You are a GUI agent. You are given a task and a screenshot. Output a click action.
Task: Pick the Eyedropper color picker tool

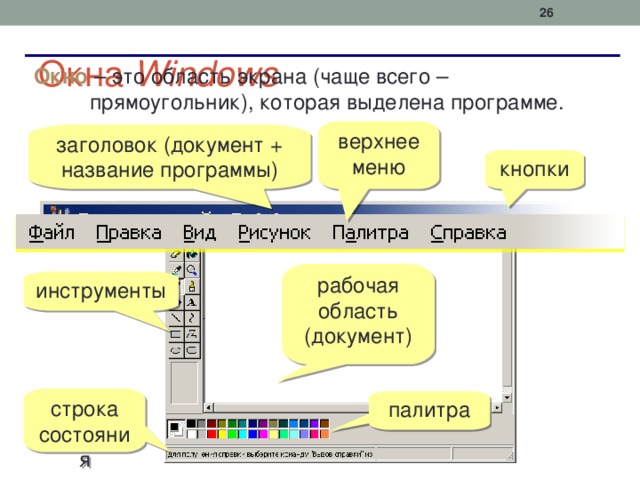click(x=176, y=270)
